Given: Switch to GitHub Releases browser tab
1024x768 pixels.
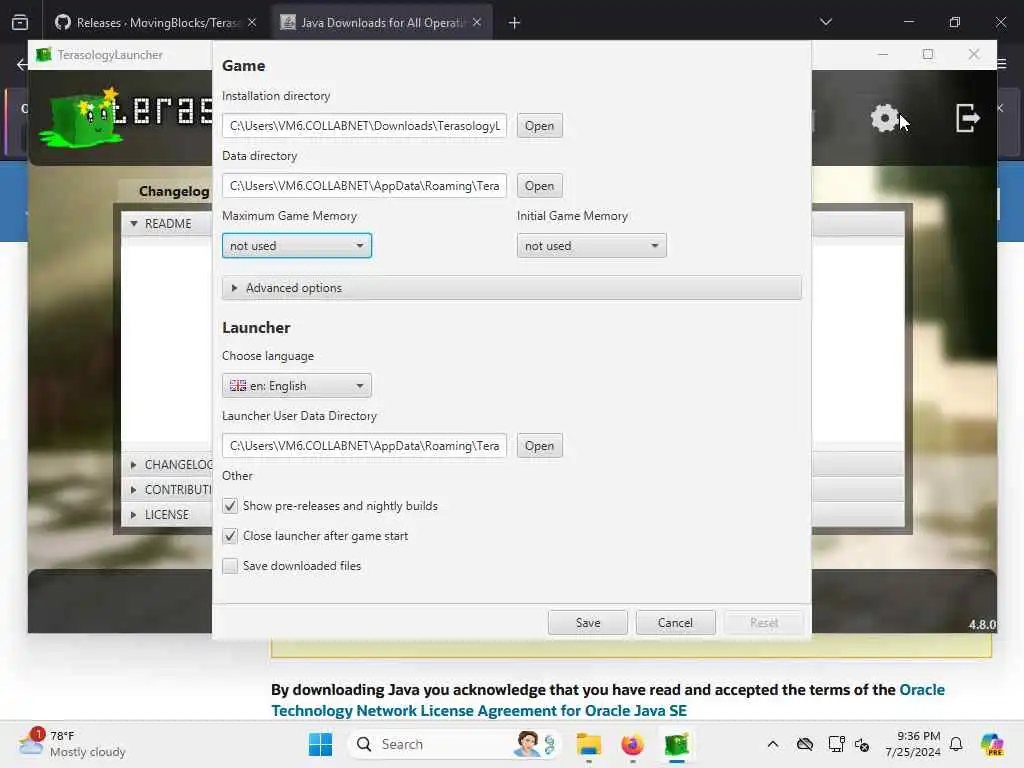Looking at the screenshot, I should pyautogui.click(x=157, y=23).
